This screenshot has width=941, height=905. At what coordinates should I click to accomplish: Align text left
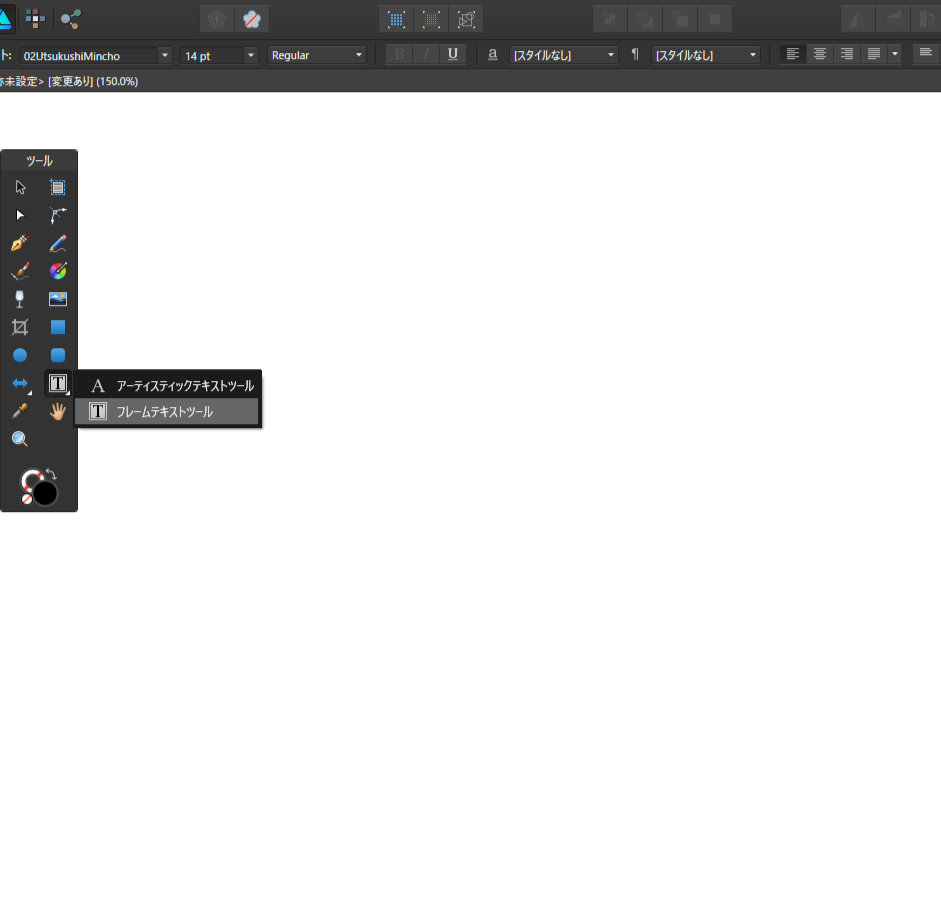point(793,55)
